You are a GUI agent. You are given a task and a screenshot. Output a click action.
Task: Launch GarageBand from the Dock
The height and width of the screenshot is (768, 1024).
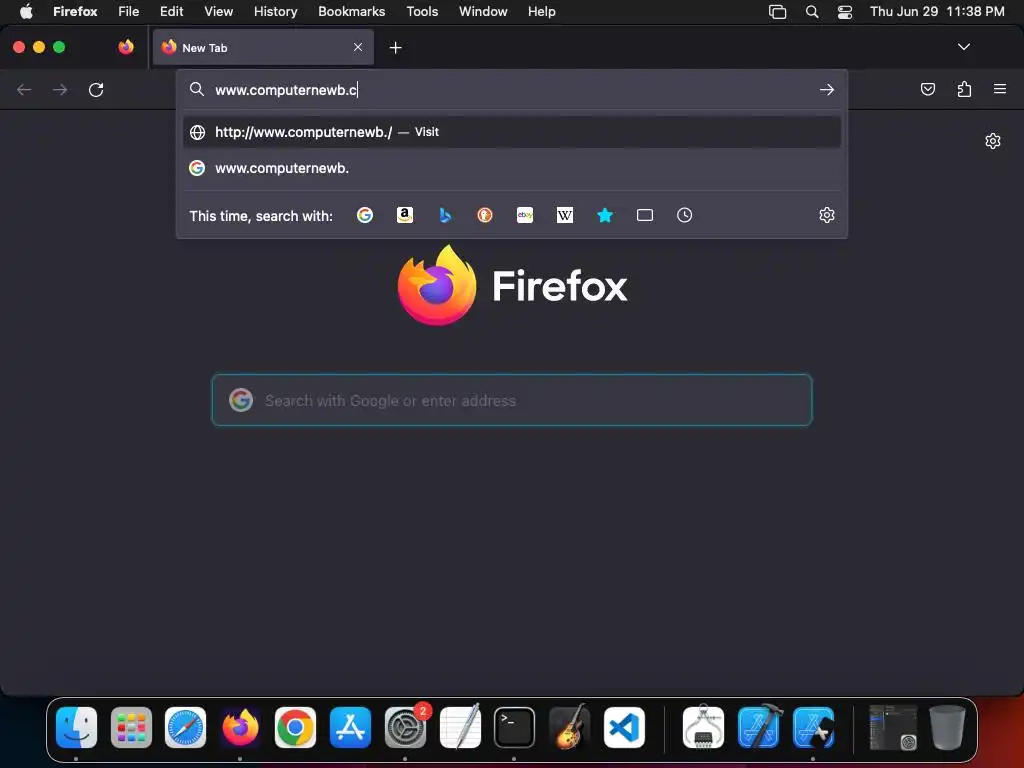tap(569, 727)
